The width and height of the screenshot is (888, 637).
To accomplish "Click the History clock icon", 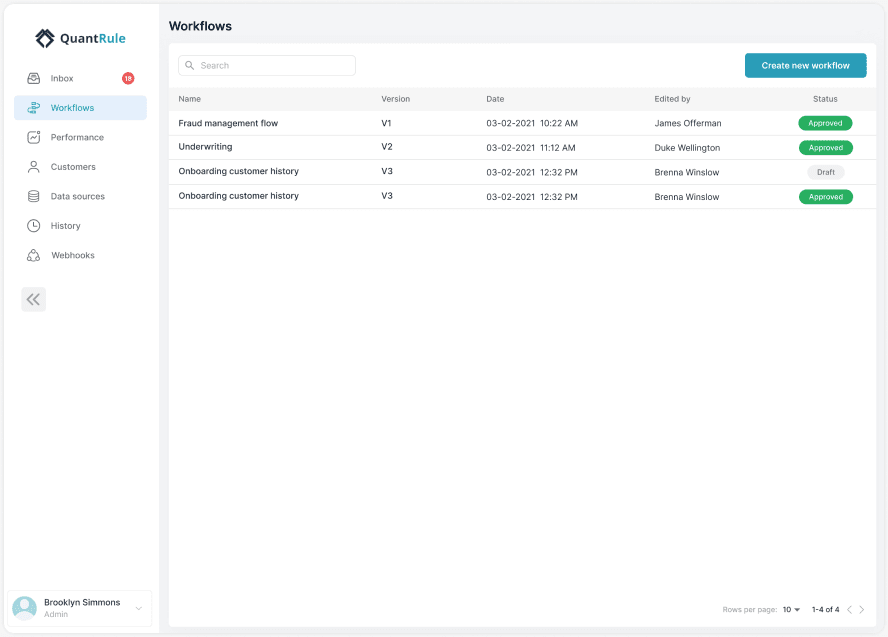I will 33,225.
